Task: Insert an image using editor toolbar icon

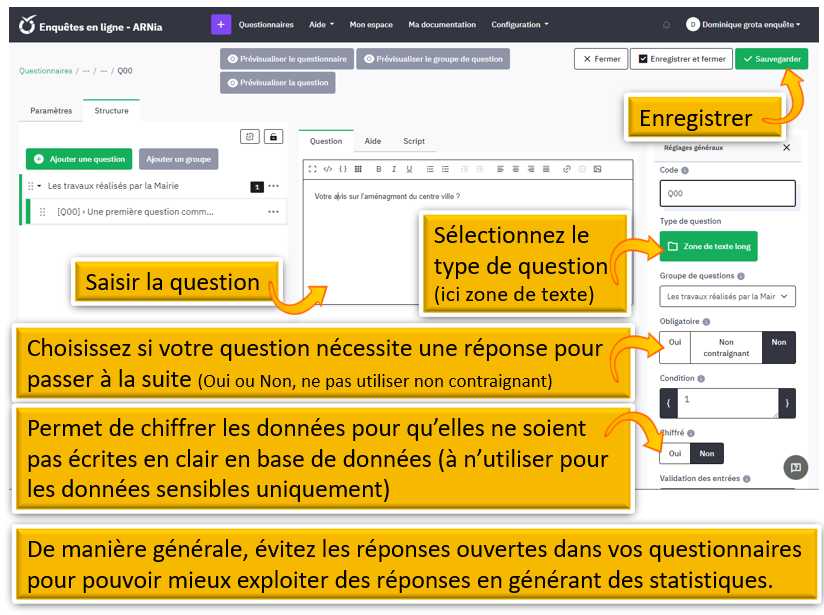Action: point(599,169)
